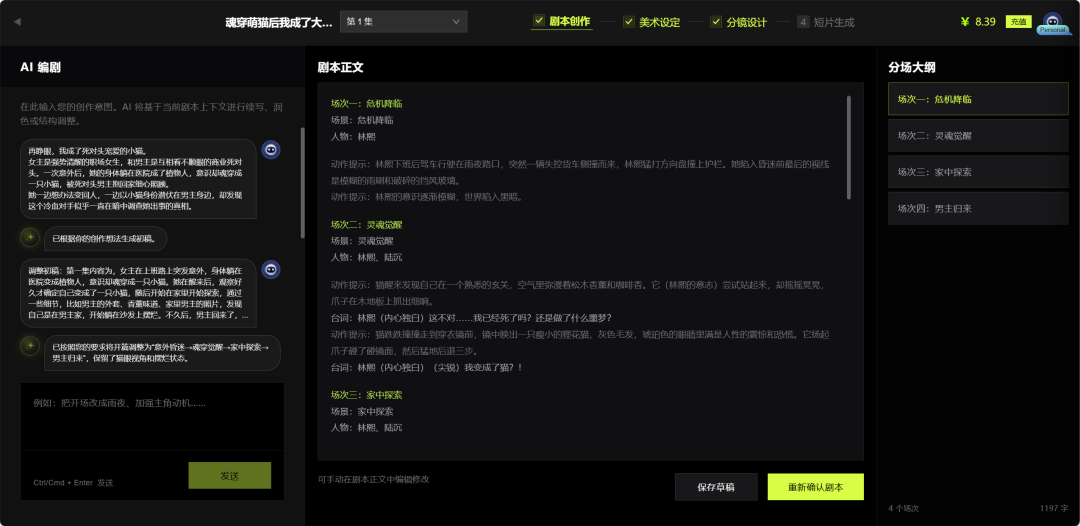Click the AI 编剧 panel title
1080x526 pixels.
coord(41,67)
